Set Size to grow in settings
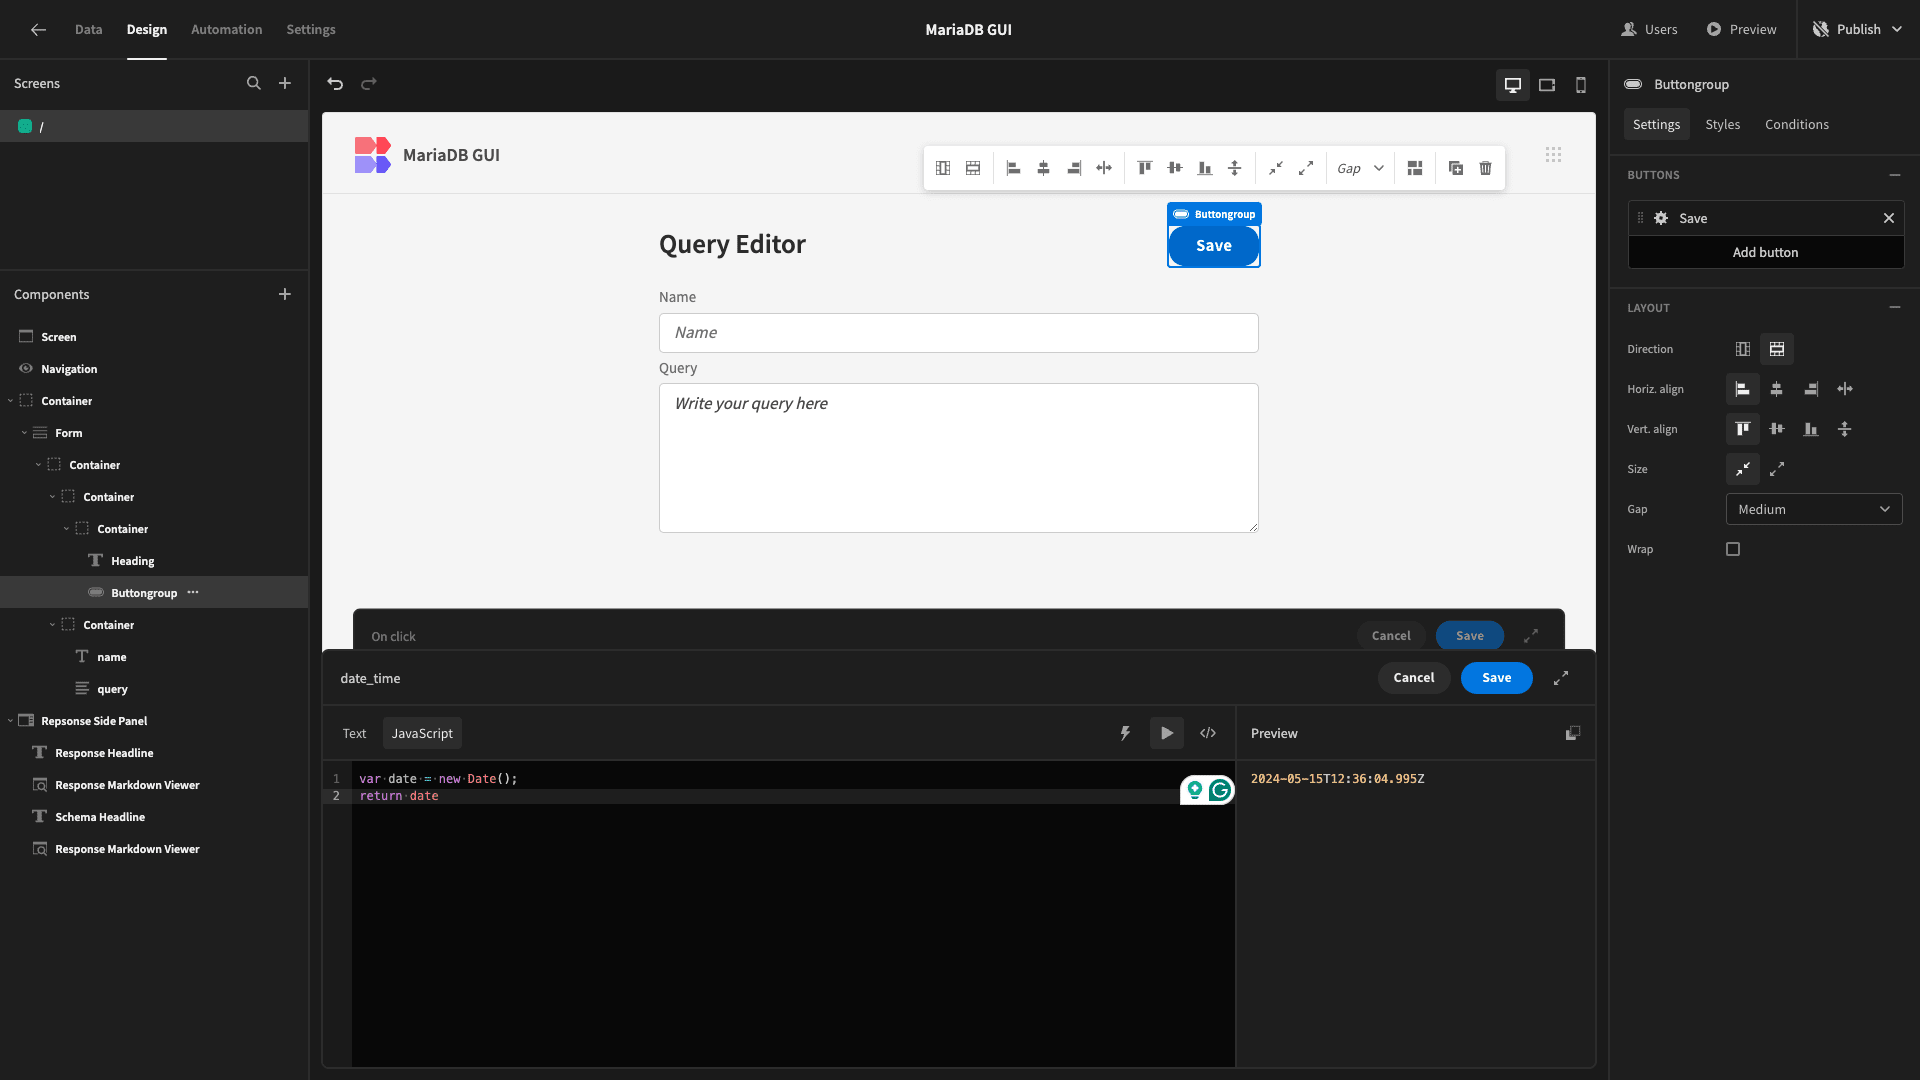Viewport: 1920px width, 1080px height. 1777,469
